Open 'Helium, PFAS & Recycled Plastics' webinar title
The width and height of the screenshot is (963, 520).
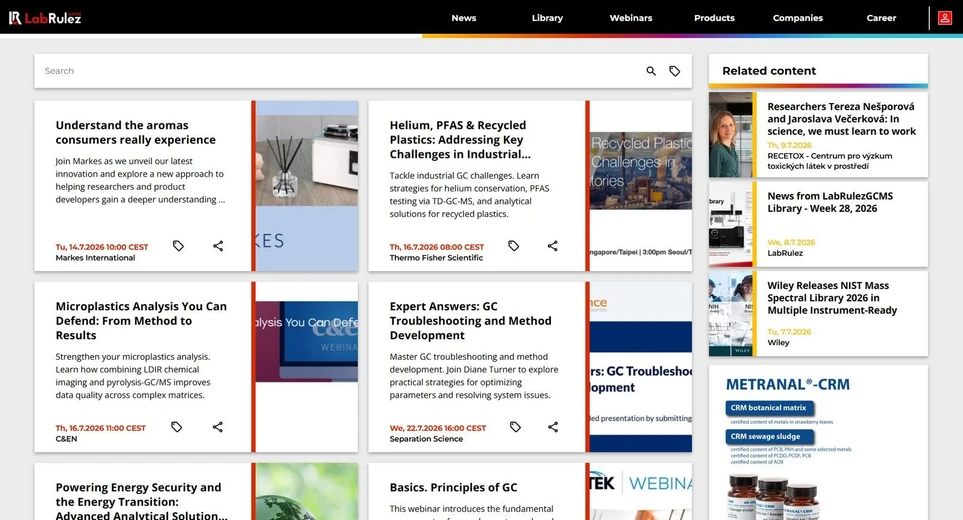pos(460,140)
